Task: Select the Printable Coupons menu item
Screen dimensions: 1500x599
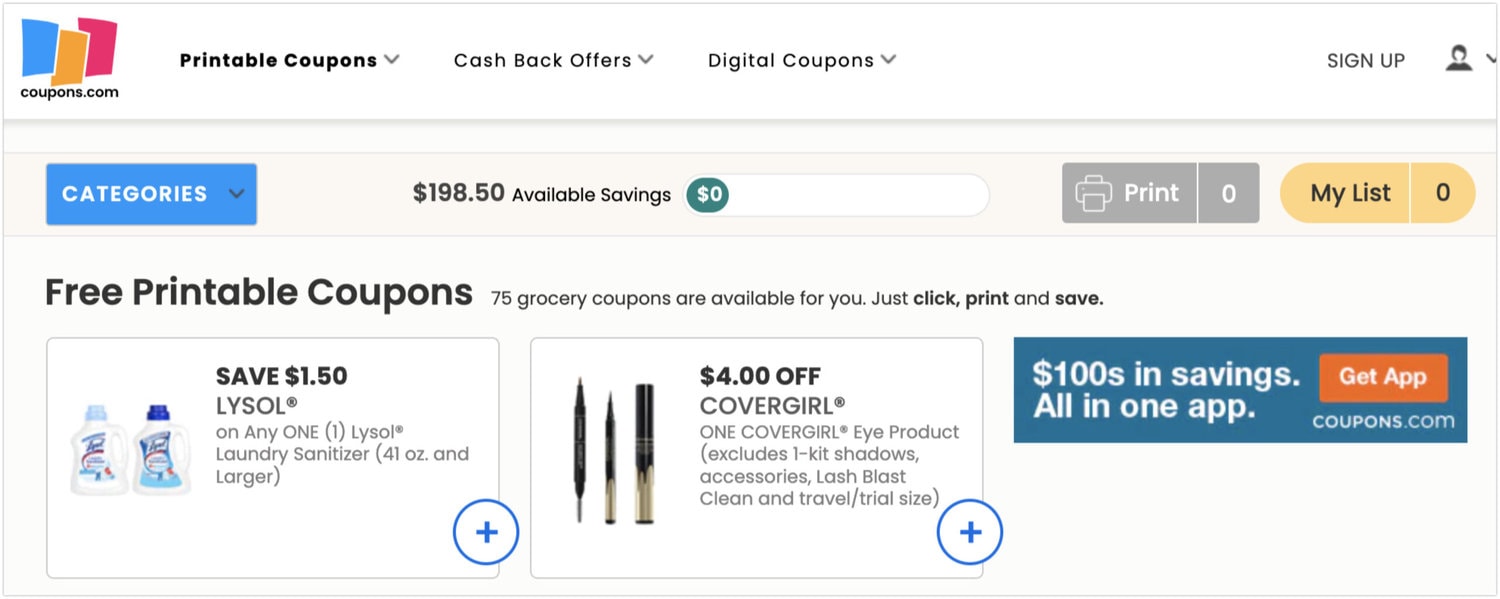Action: [x=278, y=59]
